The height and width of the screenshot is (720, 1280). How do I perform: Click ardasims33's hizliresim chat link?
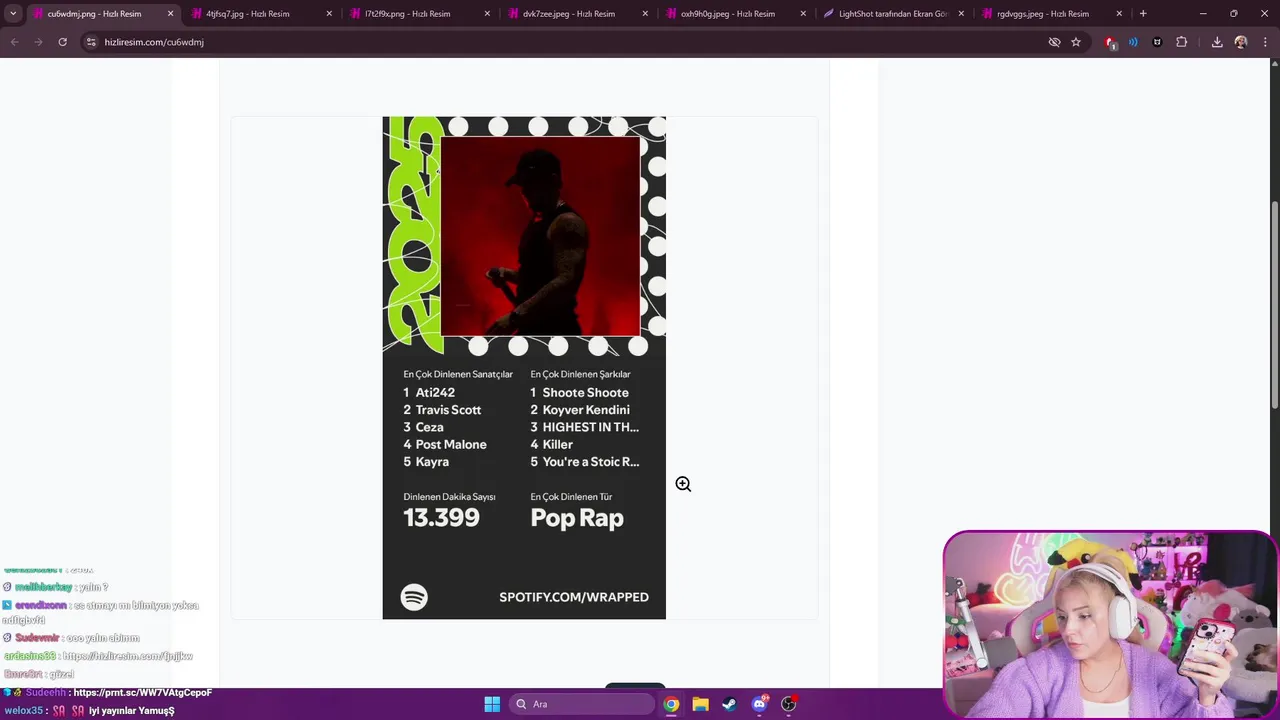127,656
